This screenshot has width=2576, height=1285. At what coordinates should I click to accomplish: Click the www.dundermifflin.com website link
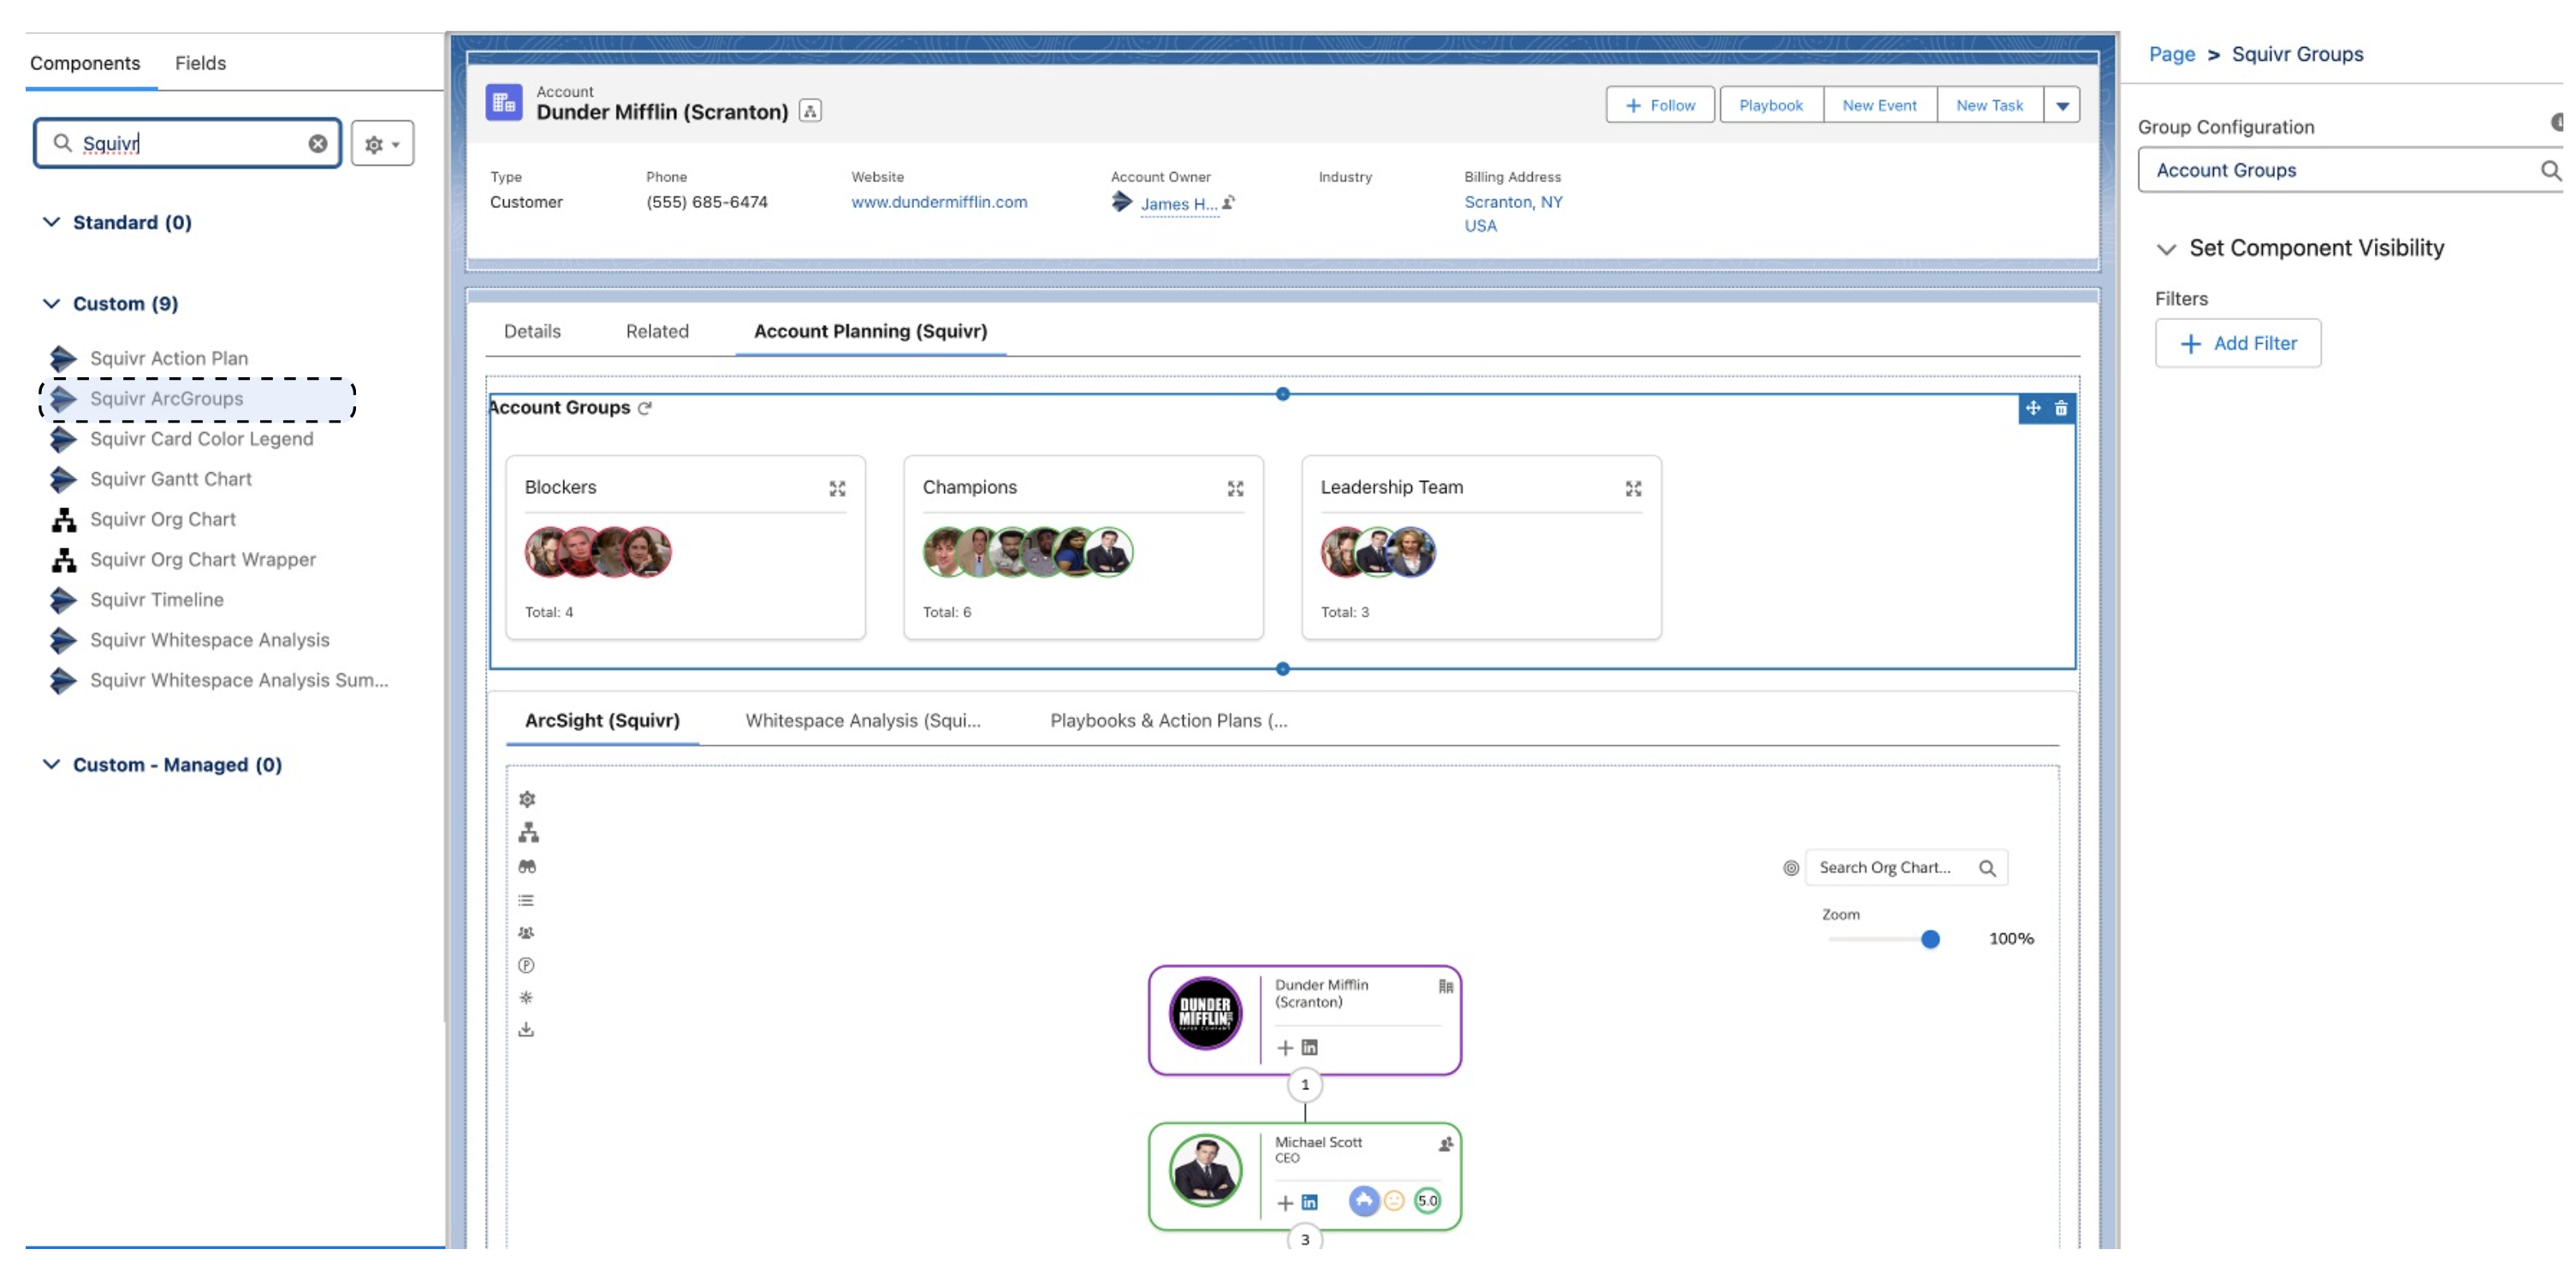(938, 200)
